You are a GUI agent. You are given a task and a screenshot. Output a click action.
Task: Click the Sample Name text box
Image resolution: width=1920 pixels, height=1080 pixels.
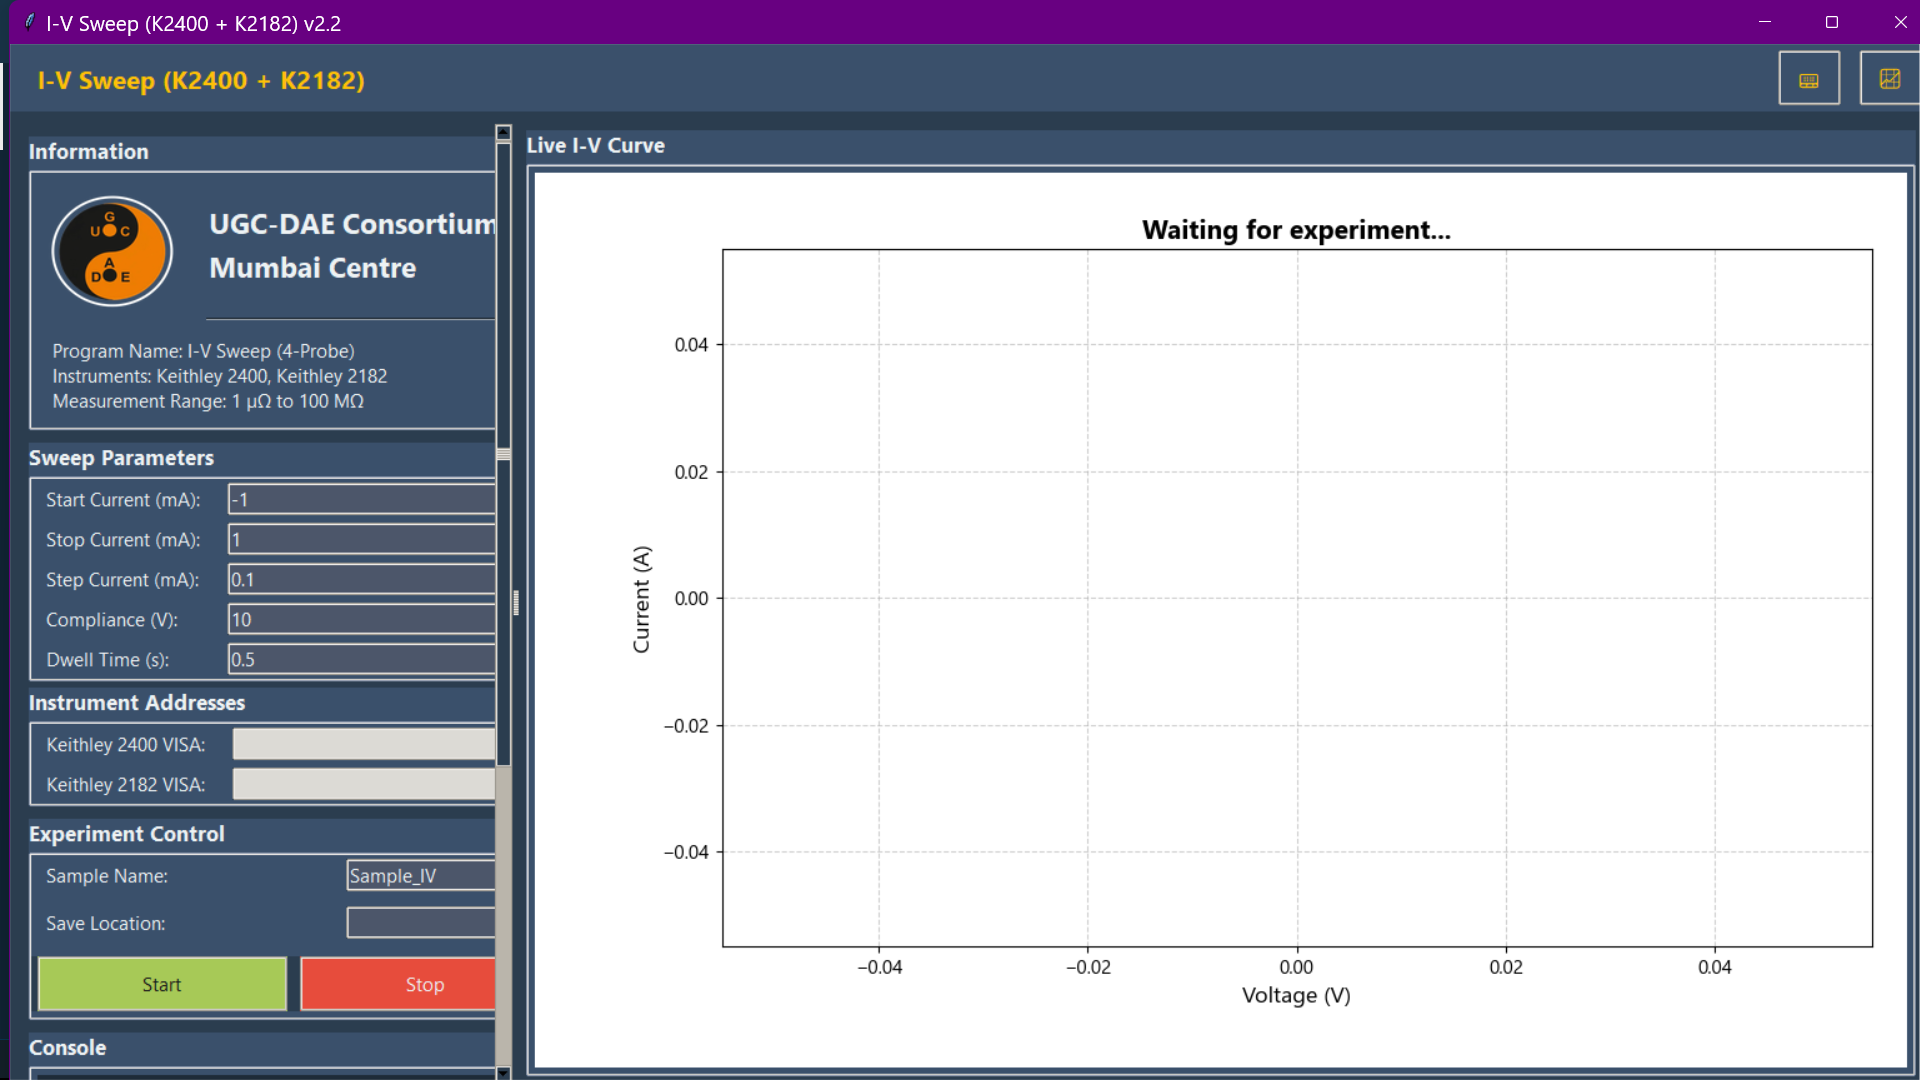point(420,875)
